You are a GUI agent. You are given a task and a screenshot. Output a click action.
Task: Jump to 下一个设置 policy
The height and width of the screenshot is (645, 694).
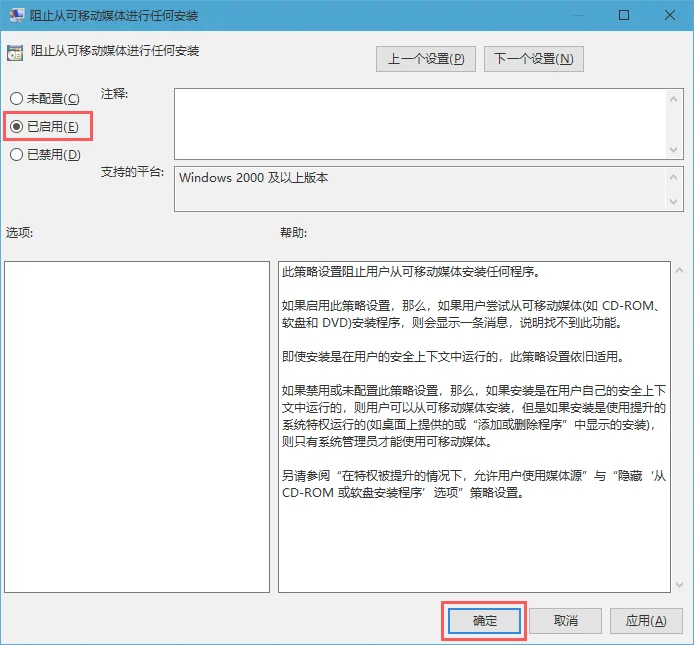pyautogui.click(x=534, y=59)
